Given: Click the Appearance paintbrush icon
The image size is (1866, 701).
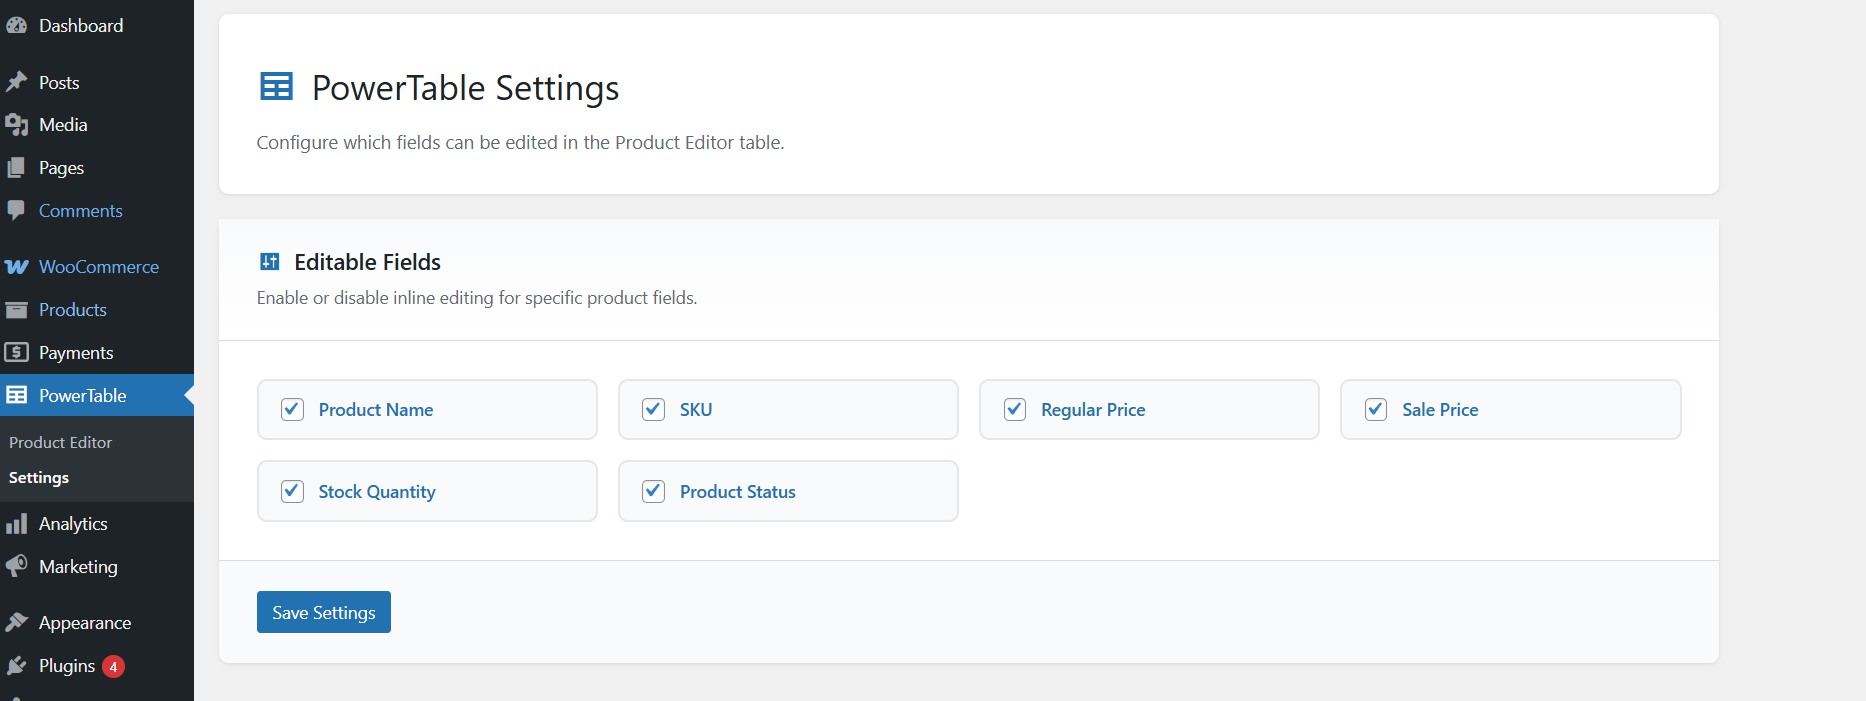Looking at the screenshot, I should [x=17, y=621].
